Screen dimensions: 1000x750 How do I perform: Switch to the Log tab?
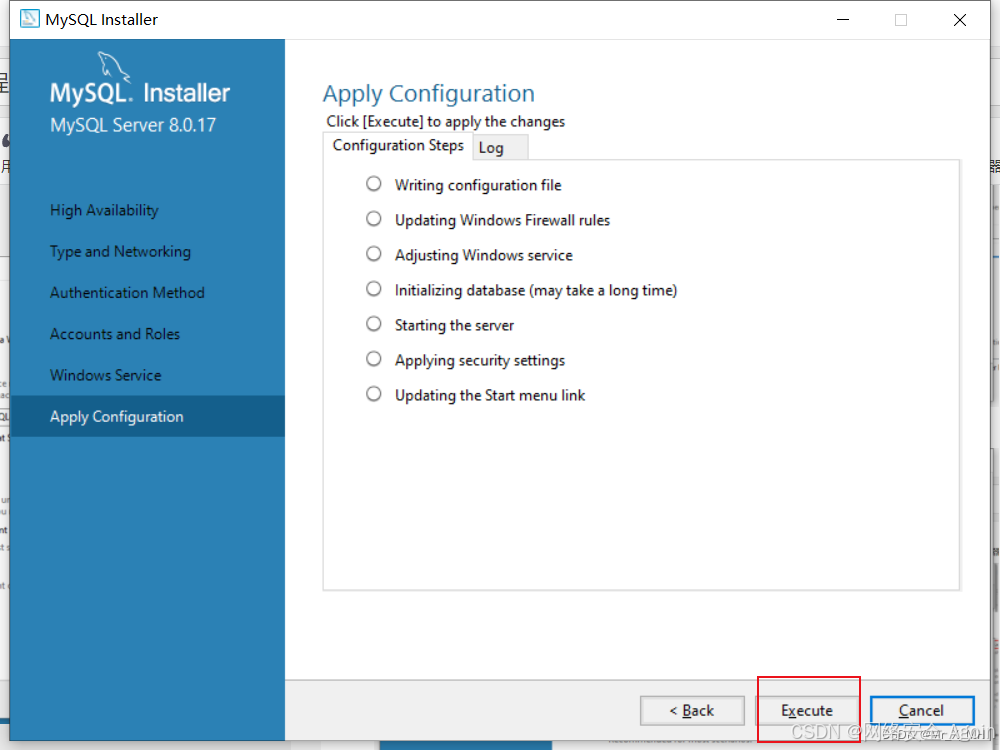489,146
